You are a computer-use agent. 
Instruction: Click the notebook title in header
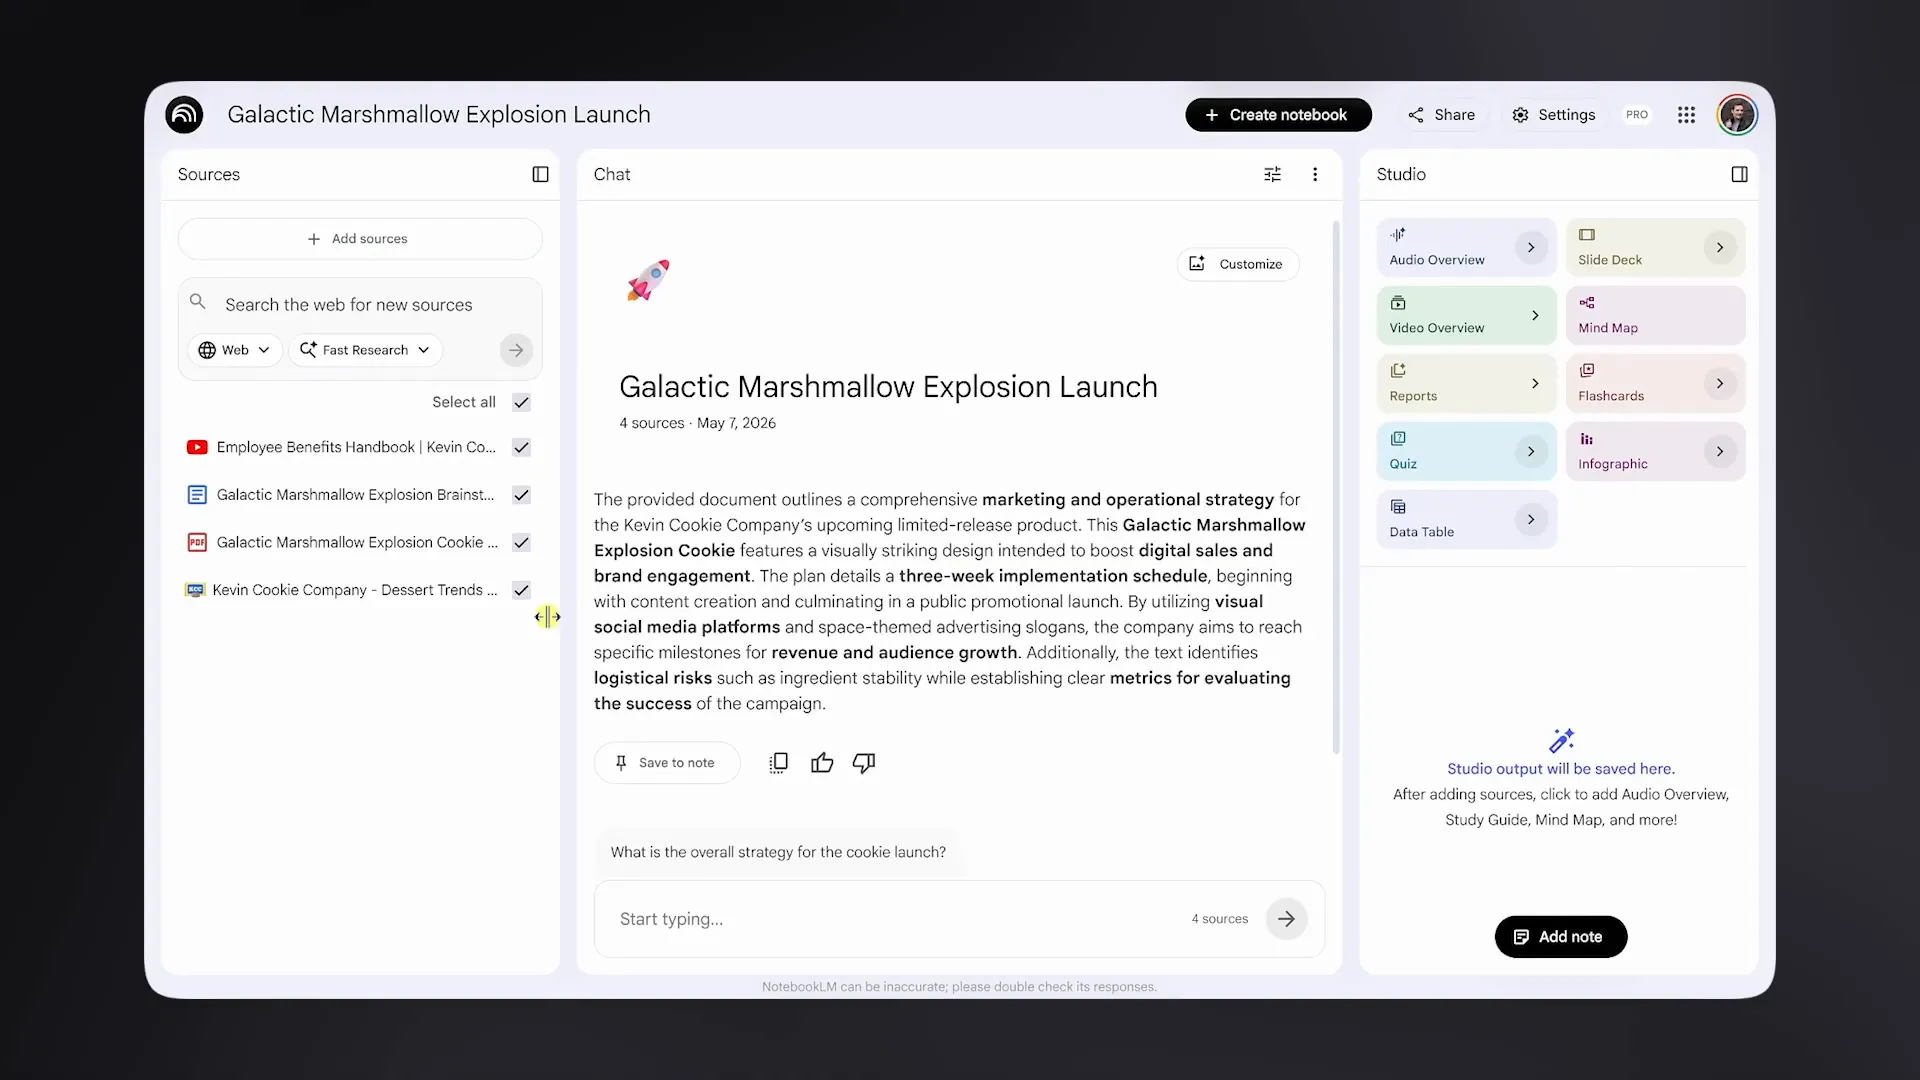click(x=439, y=115)
